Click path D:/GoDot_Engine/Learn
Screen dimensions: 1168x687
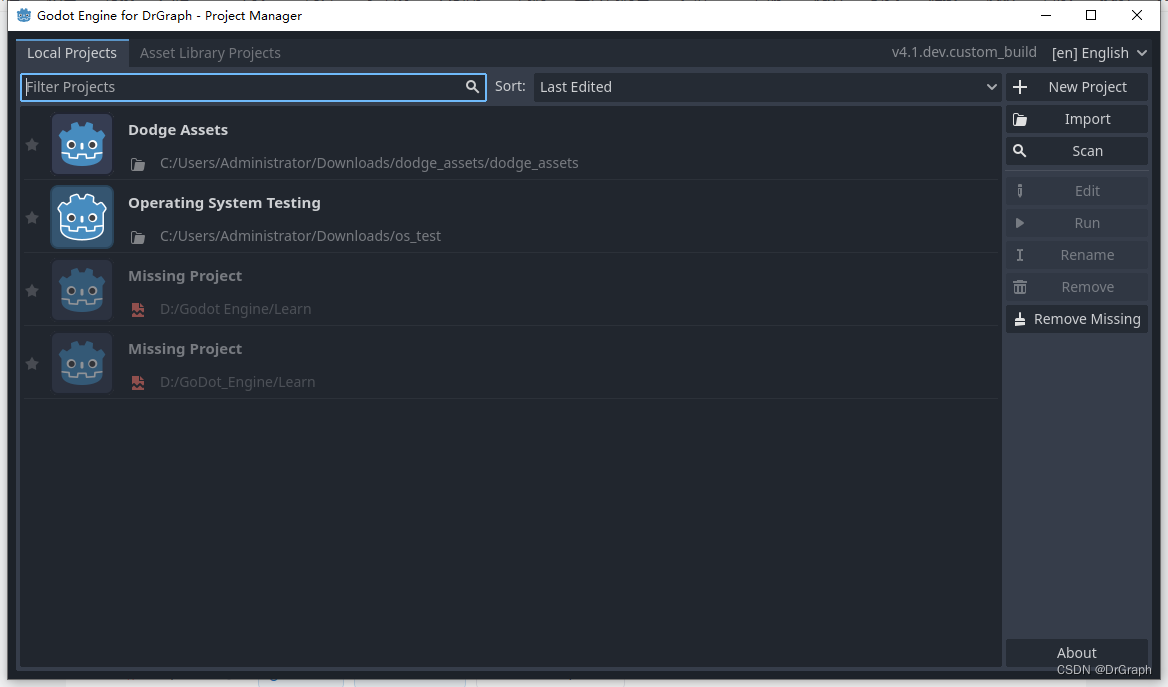(238, 382)
